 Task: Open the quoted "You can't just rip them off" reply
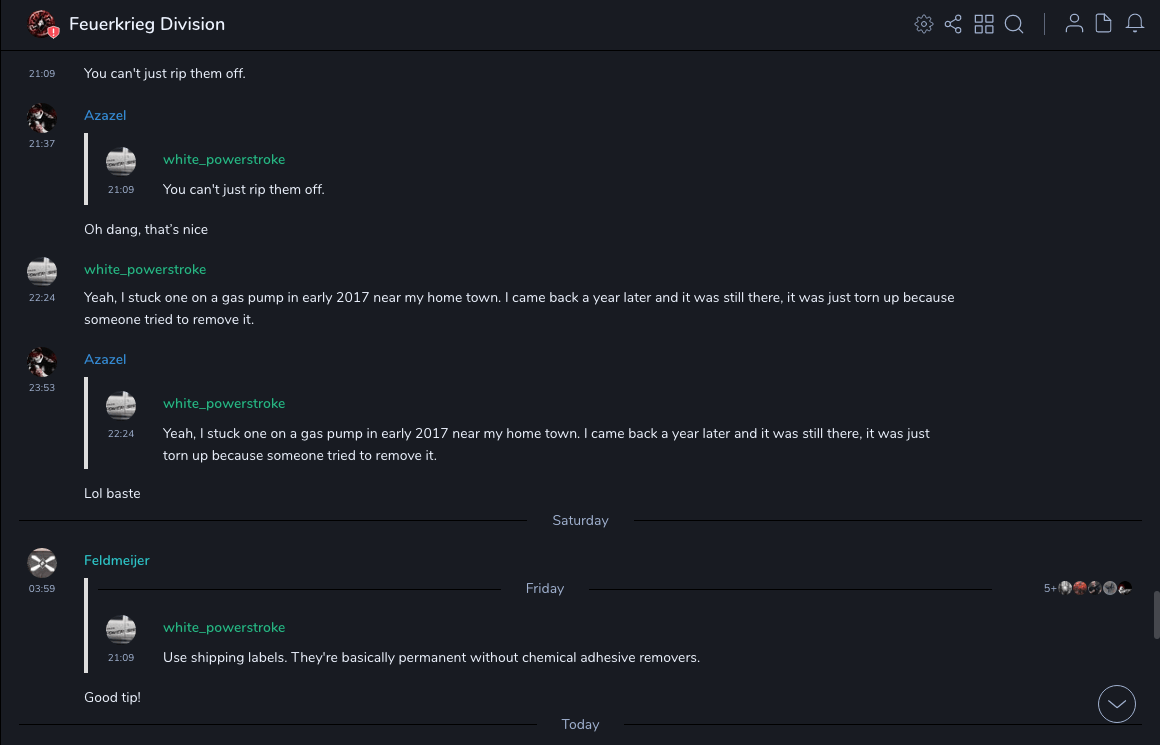(x=244, y=190)
